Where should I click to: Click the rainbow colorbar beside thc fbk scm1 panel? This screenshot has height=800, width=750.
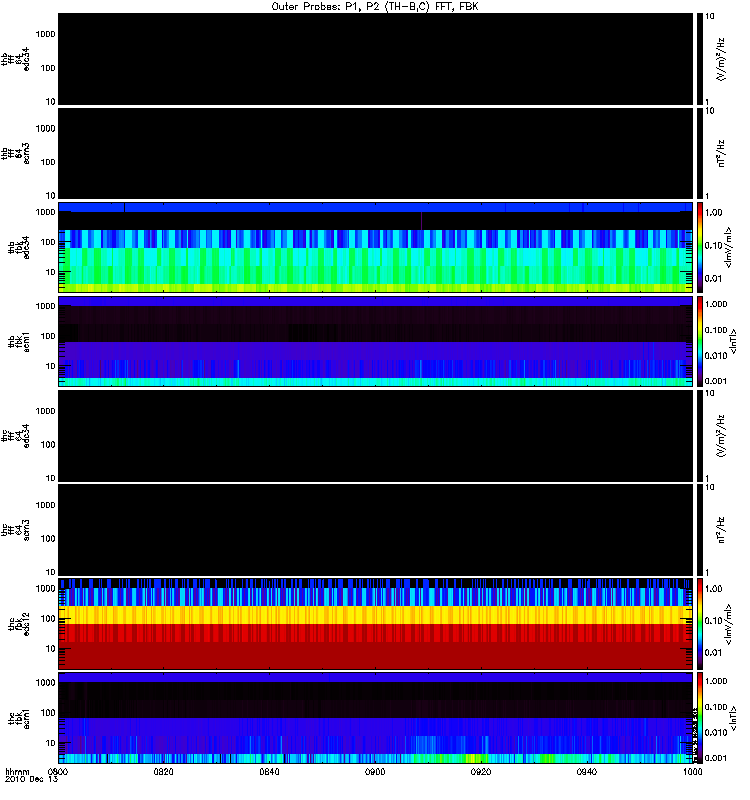[x=699, y=718]
